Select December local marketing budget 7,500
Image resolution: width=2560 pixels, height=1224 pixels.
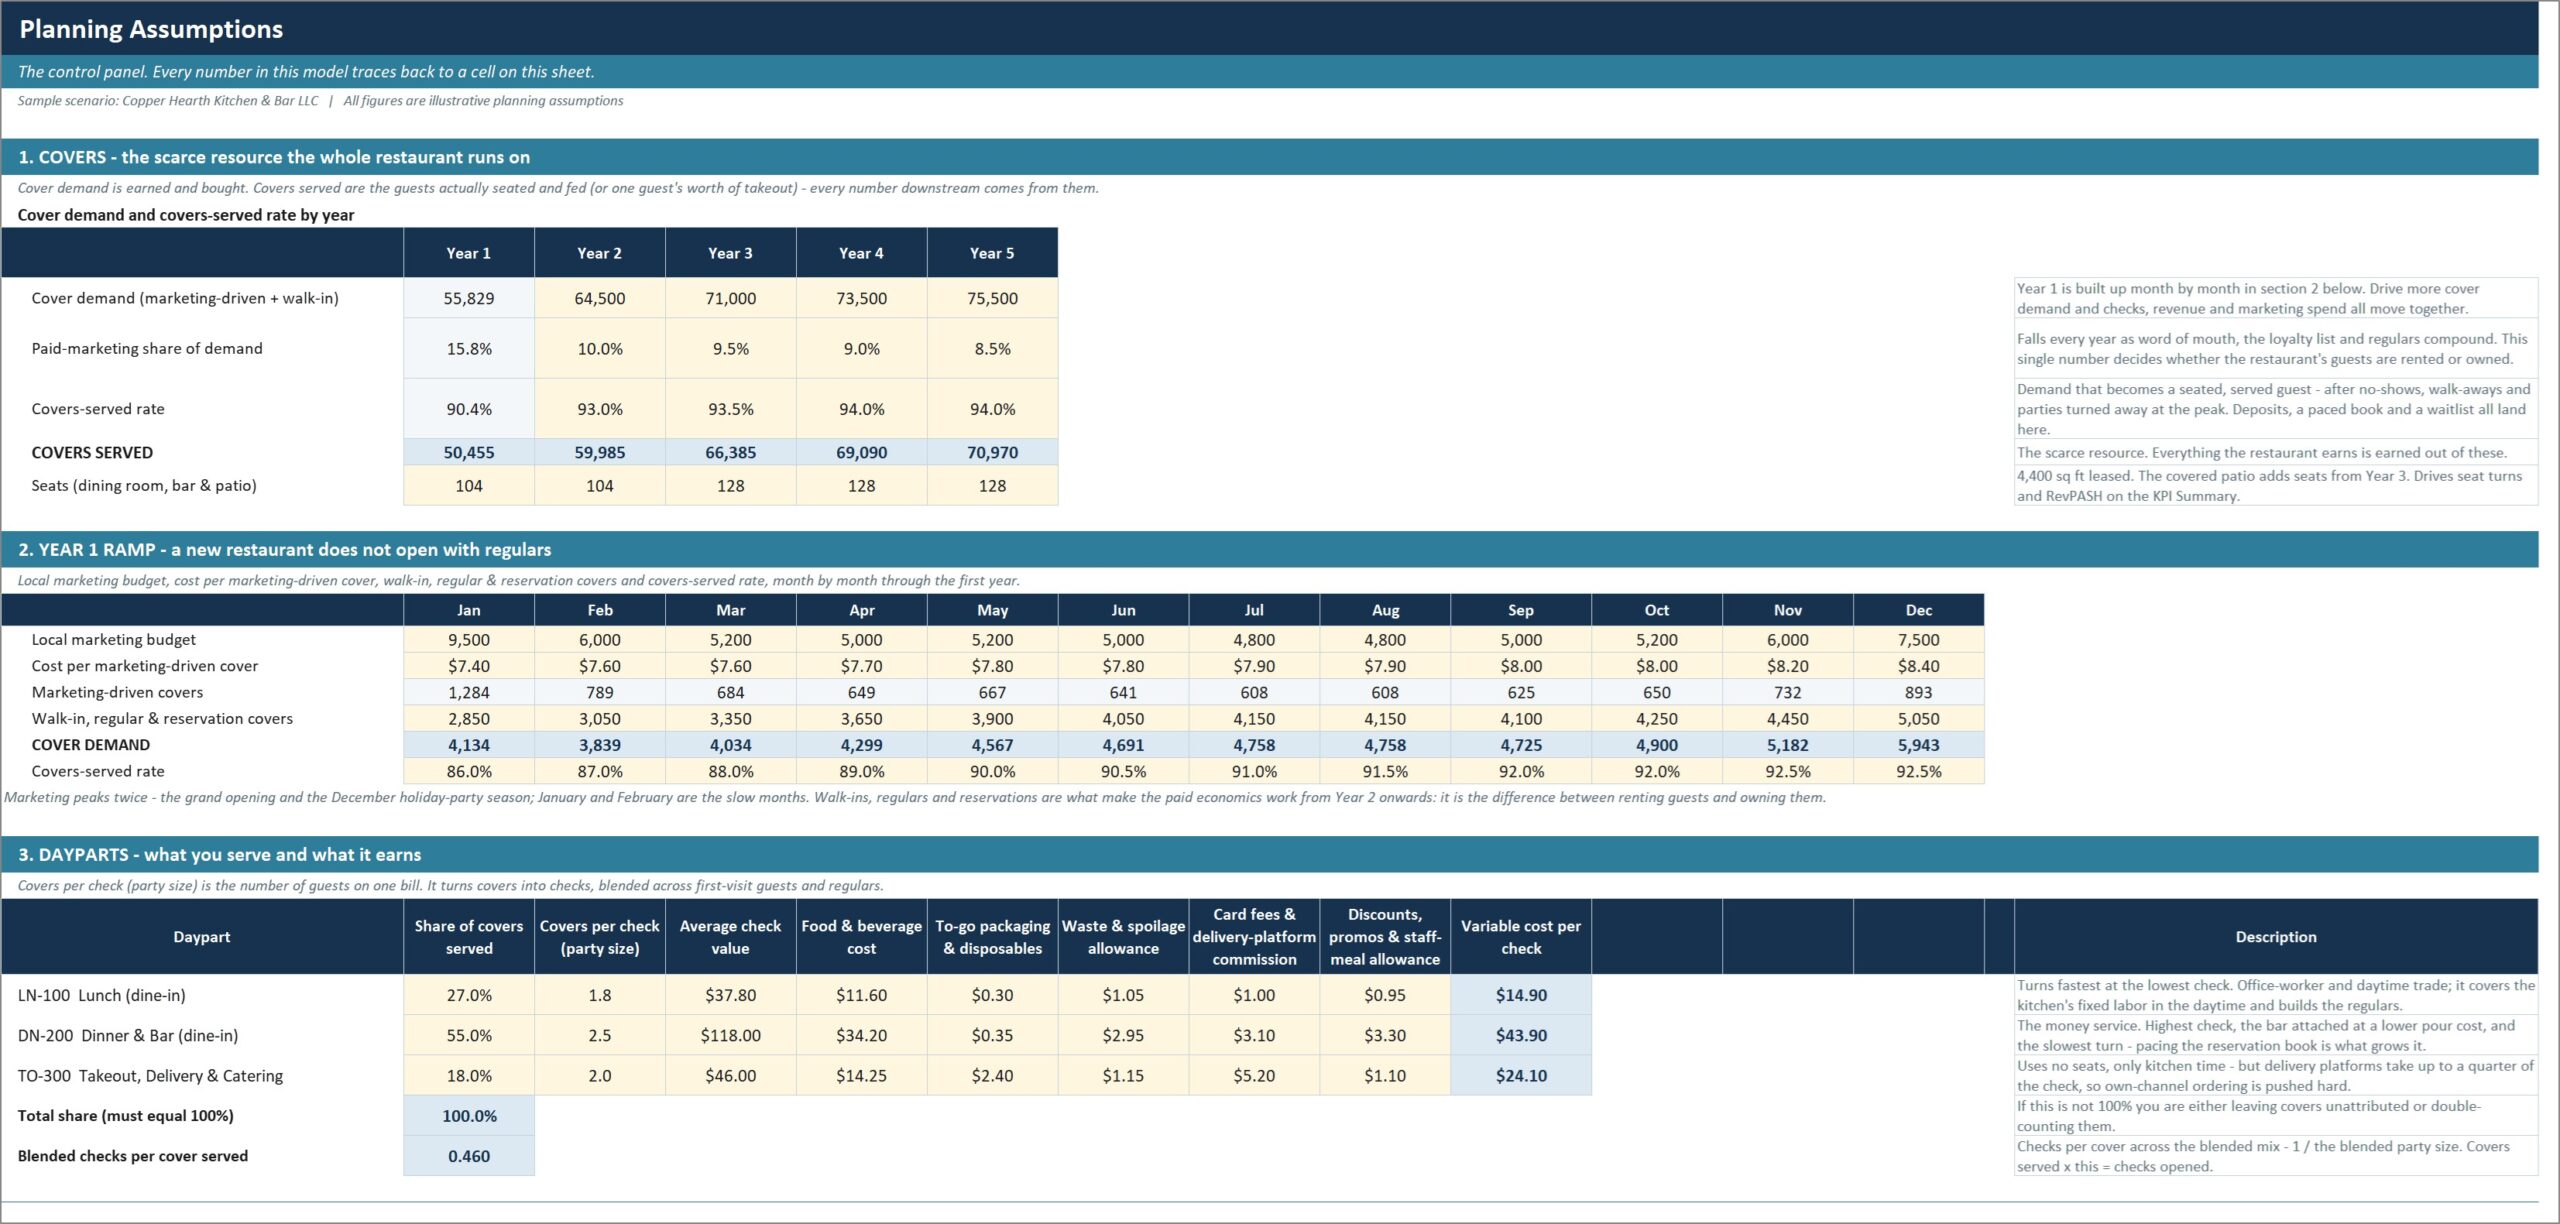(x=1918, y=640)
